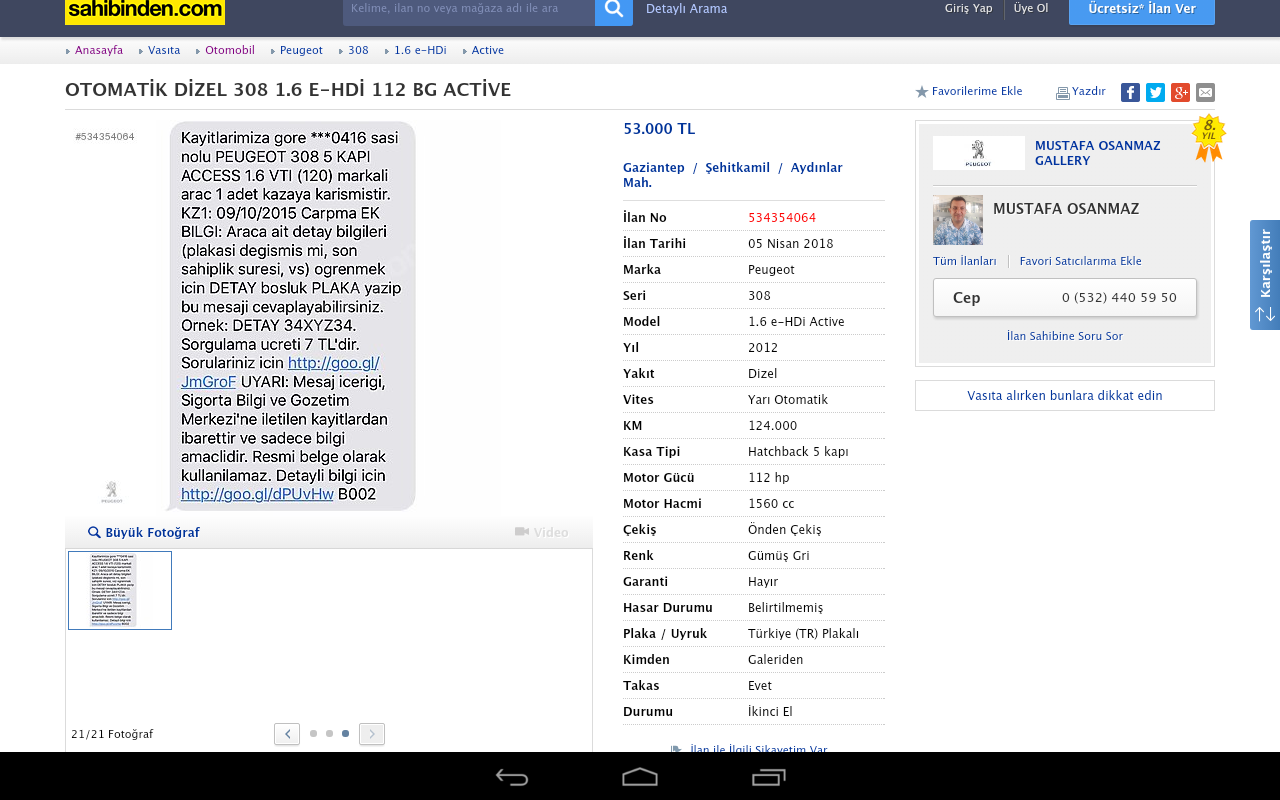
Task: Open Tüm İlanları link
Action: tap(965, 262)
